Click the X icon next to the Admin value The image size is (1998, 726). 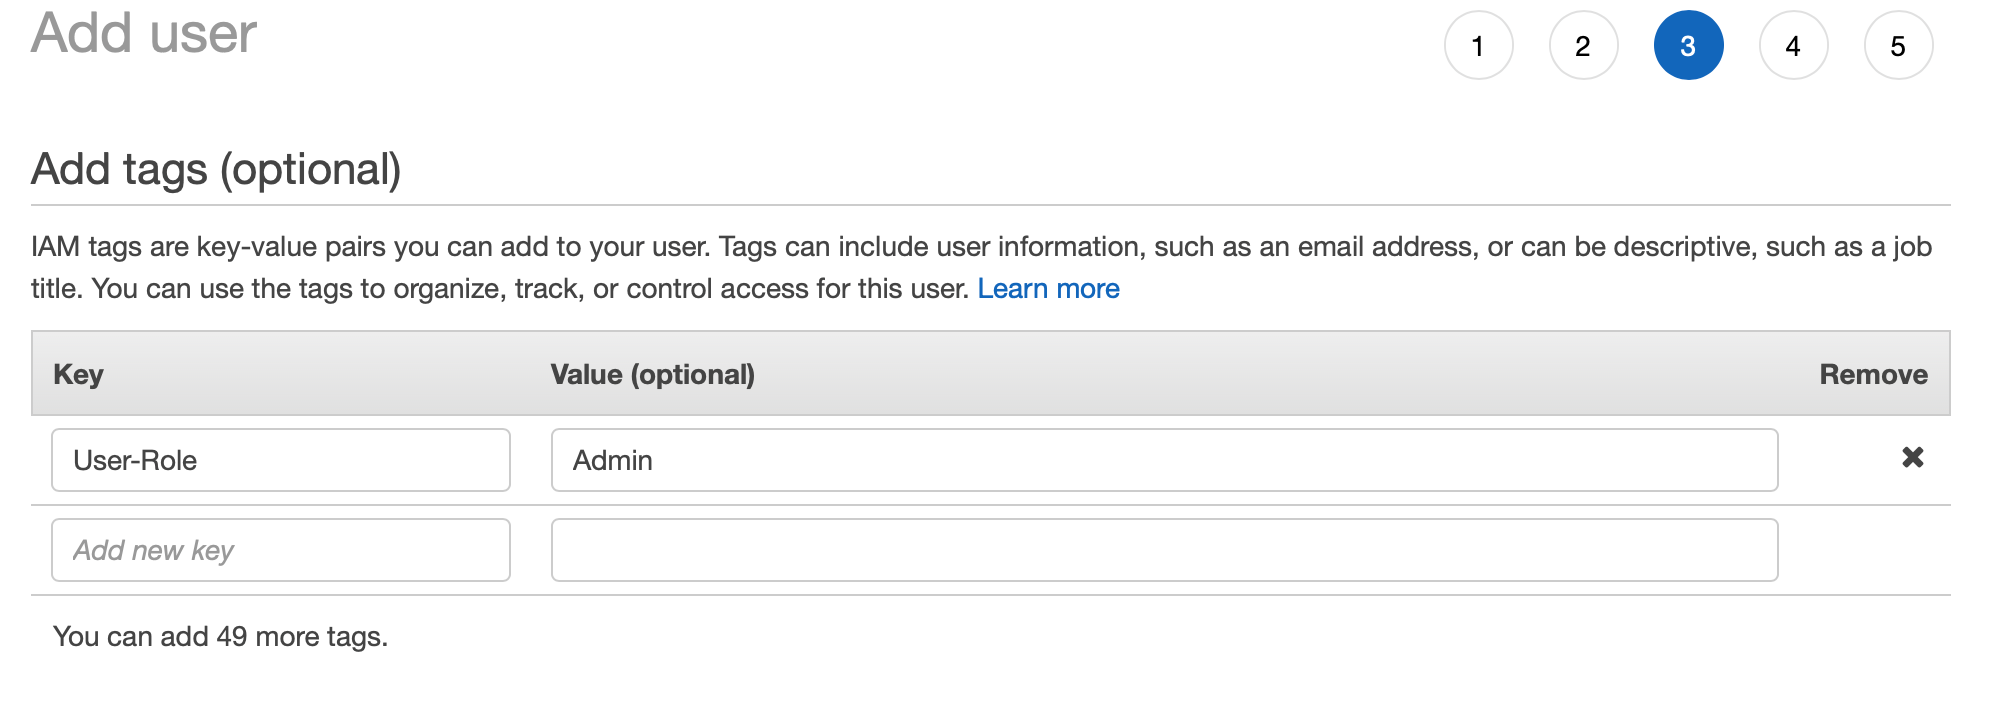pos(1913,458)
